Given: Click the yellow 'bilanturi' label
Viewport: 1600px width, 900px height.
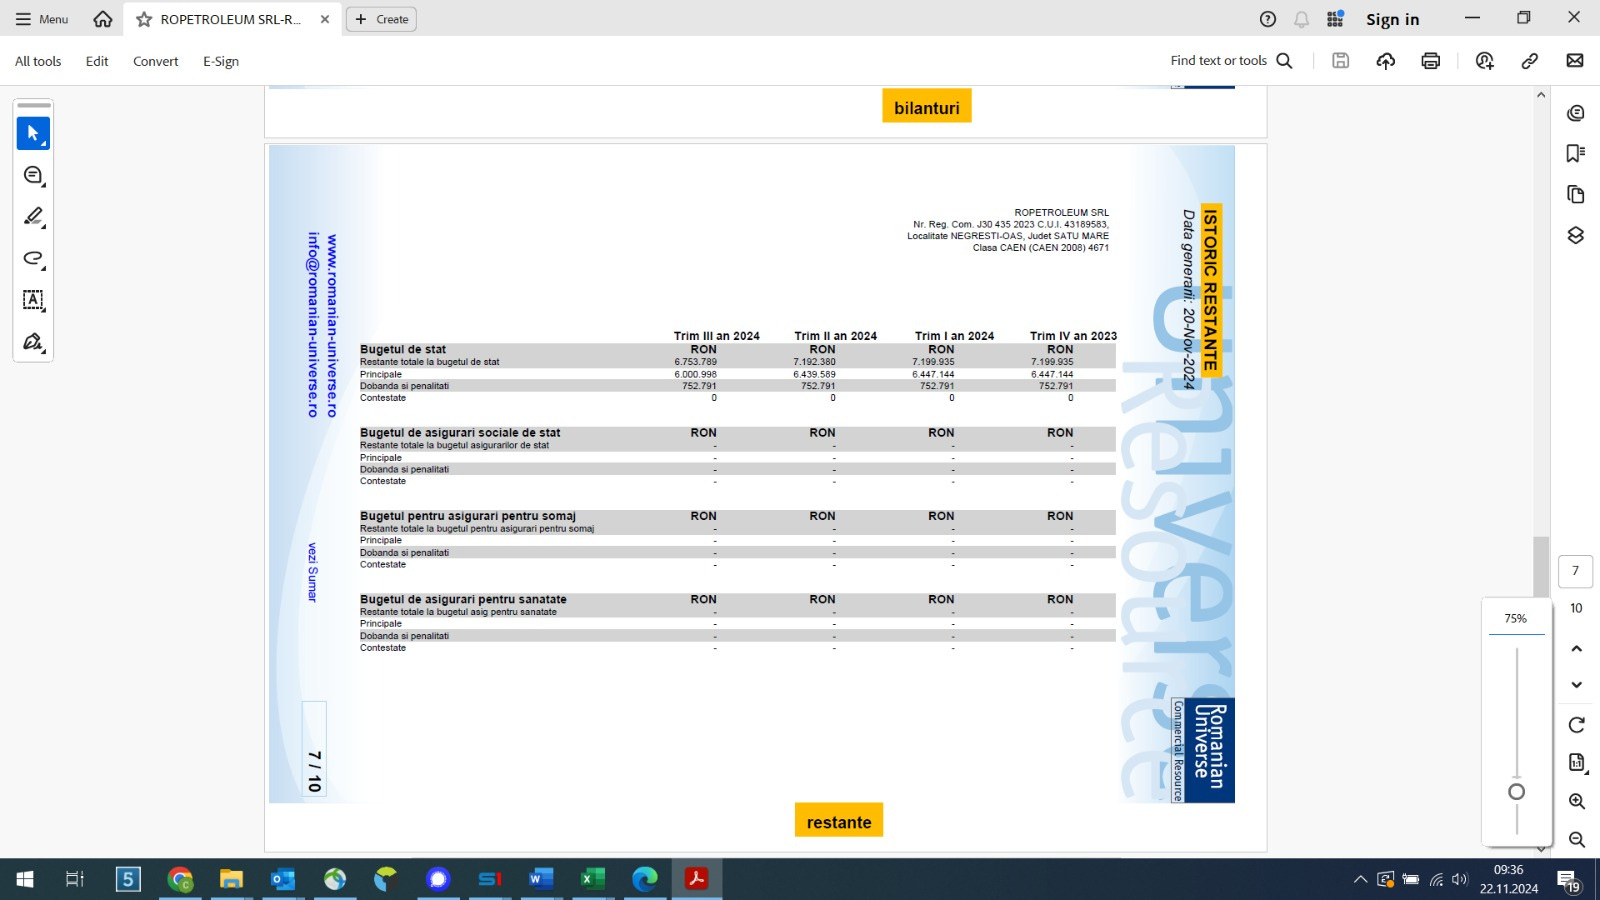Looking at the screenshot, I should click(927, 107).
